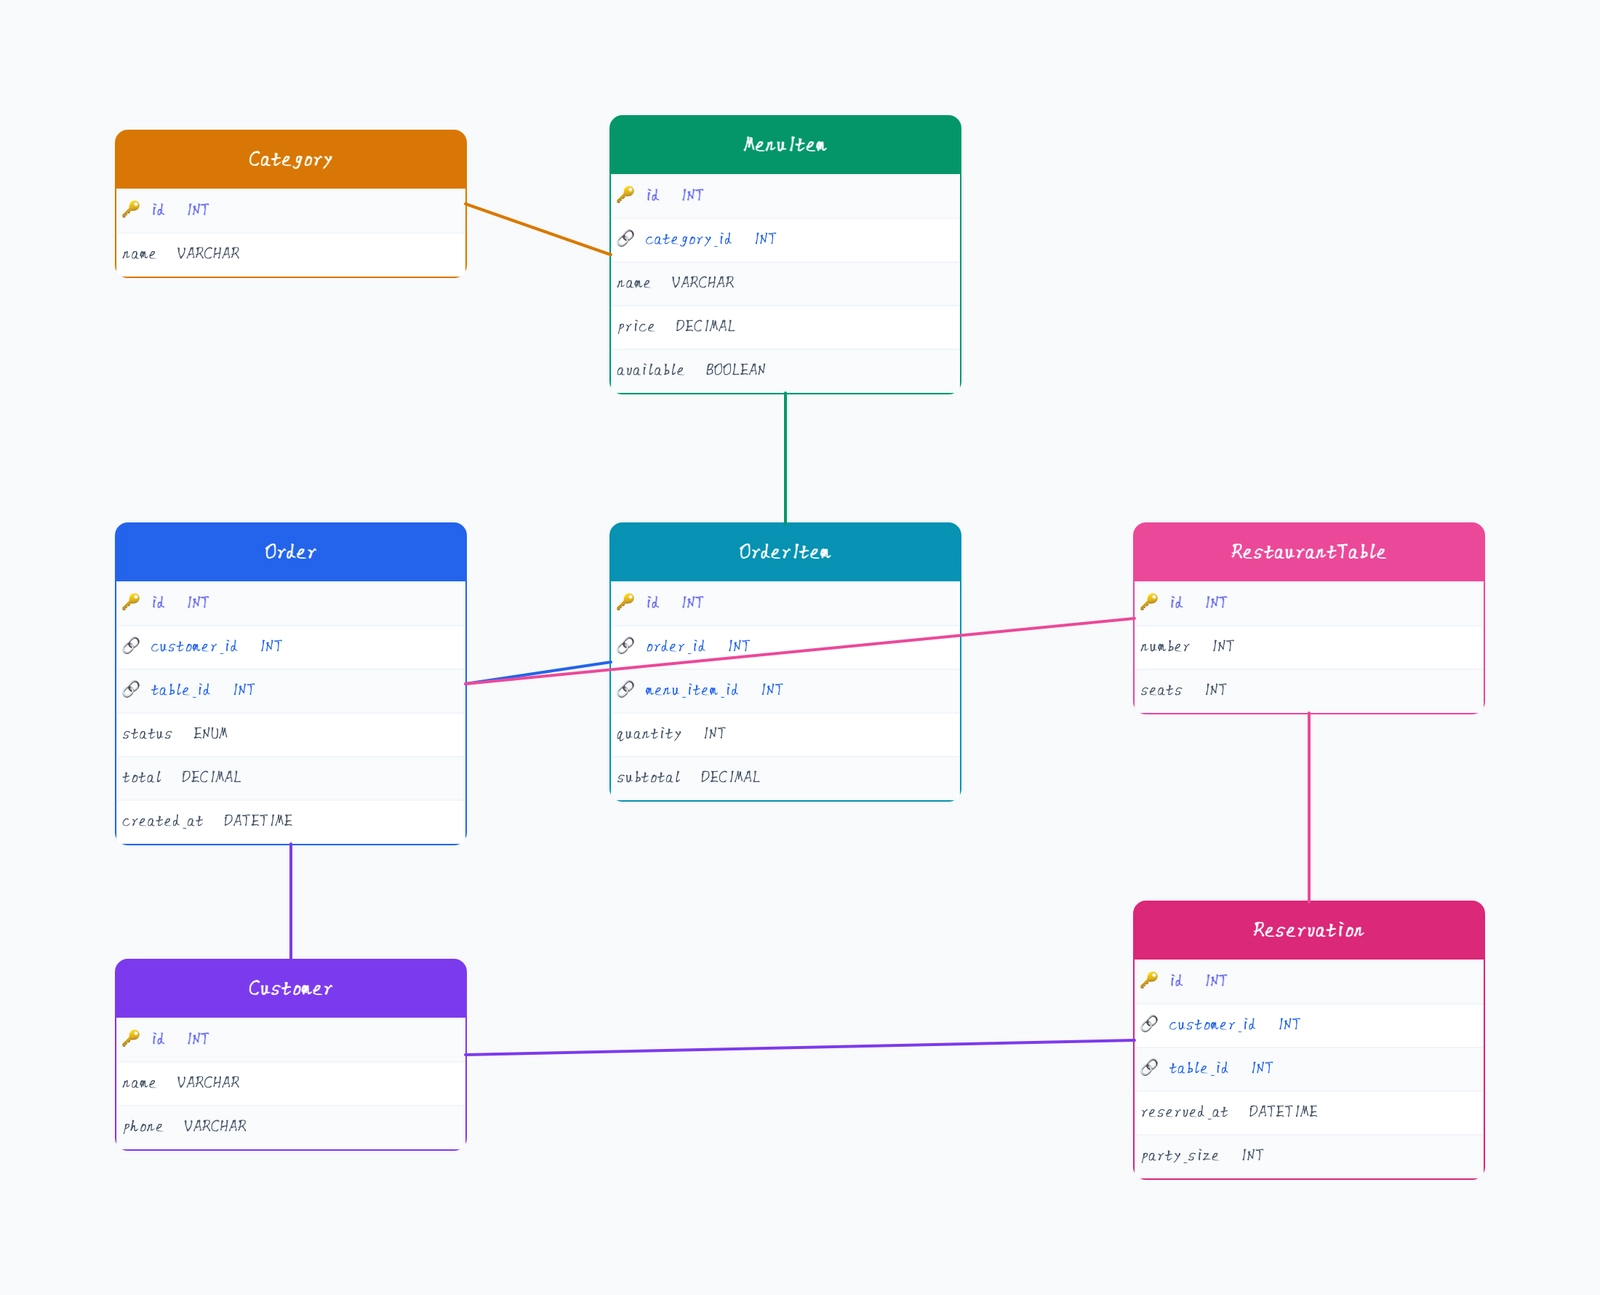
Task: Click the key icon in Customer id row
Action: 131,1038
